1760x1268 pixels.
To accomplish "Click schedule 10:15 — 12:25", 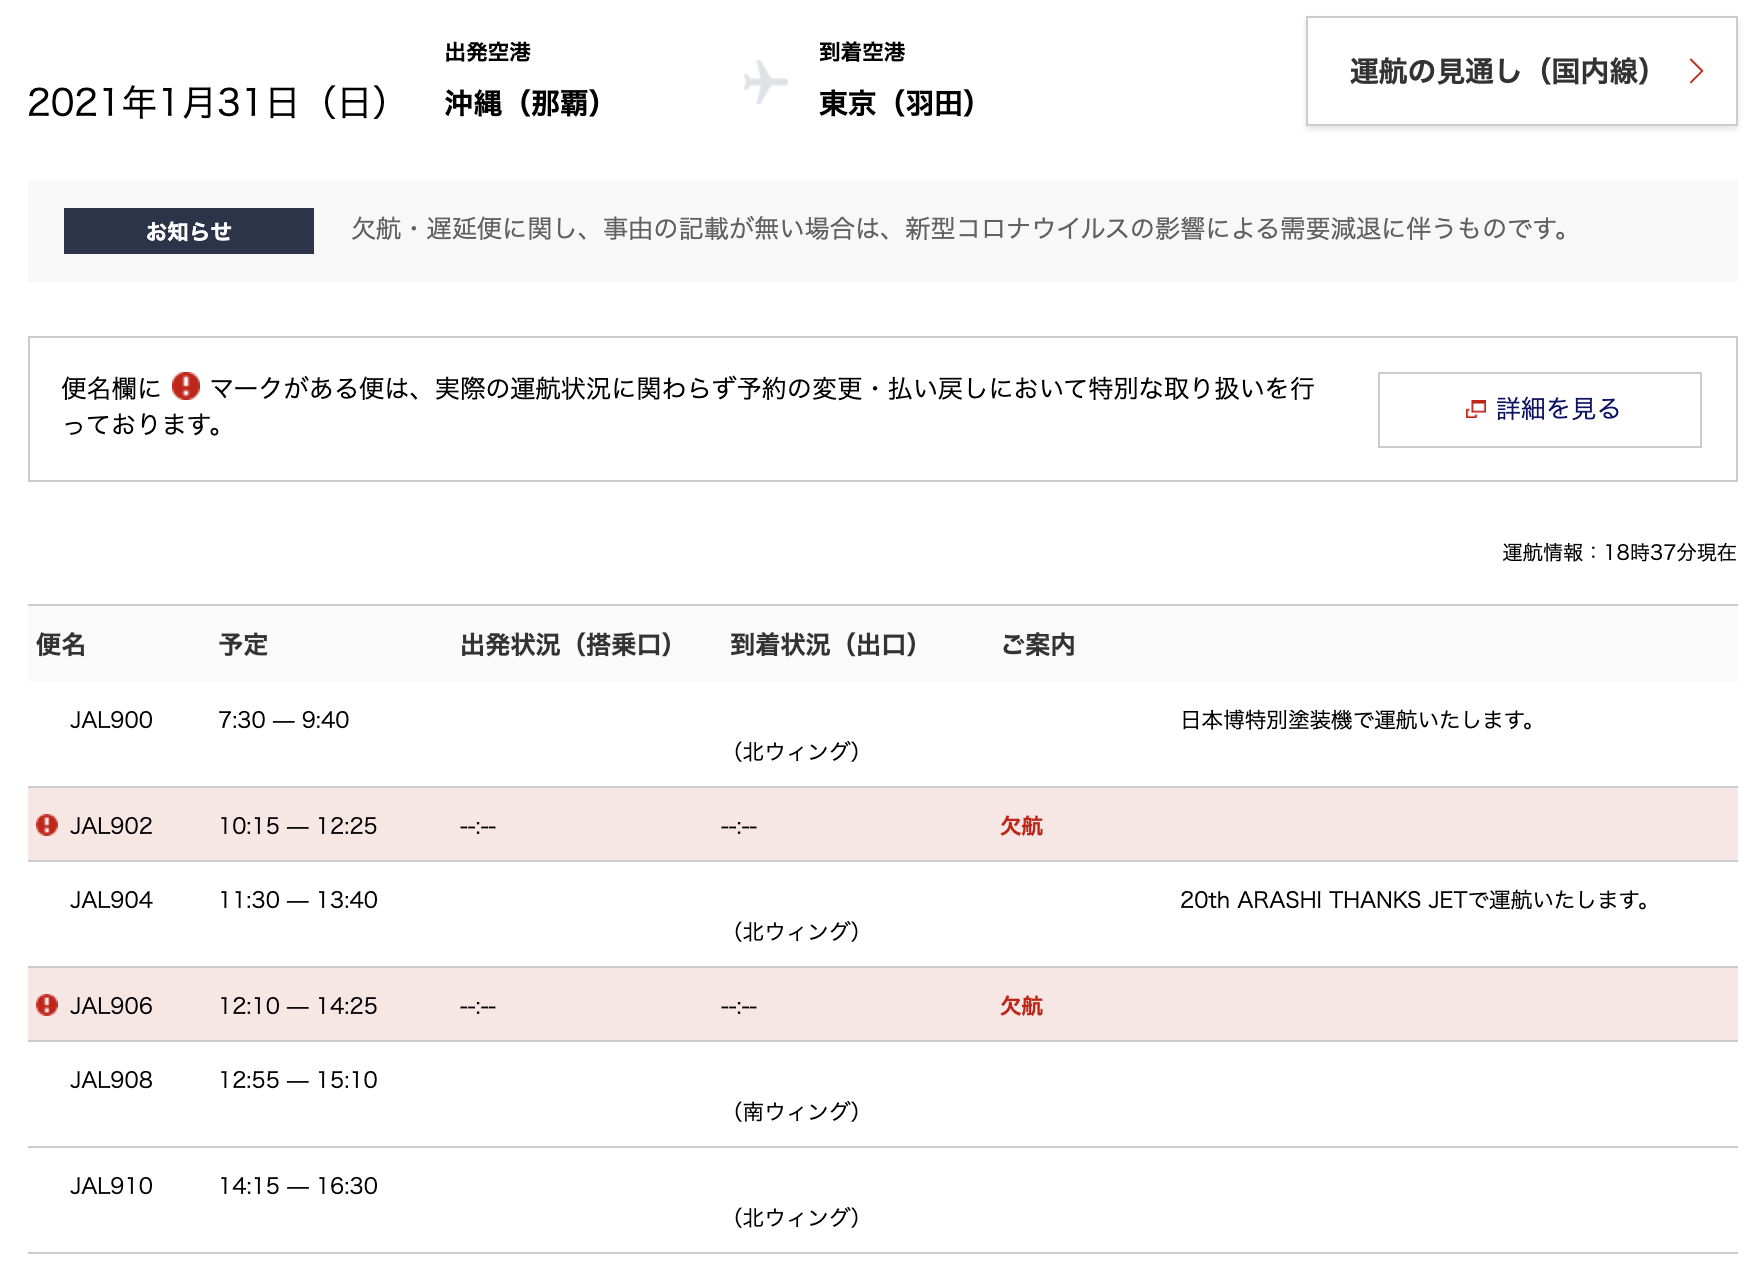I will [x=298, y=826].
